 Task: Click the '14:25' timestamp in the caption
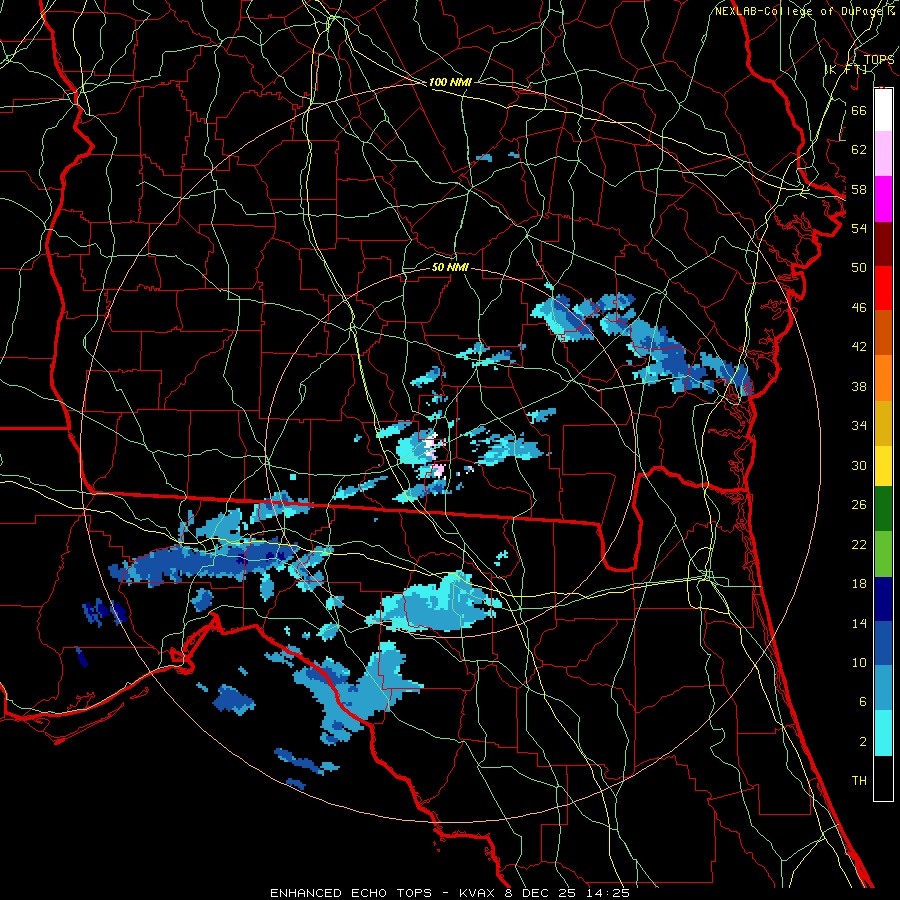tap(608, 893)
